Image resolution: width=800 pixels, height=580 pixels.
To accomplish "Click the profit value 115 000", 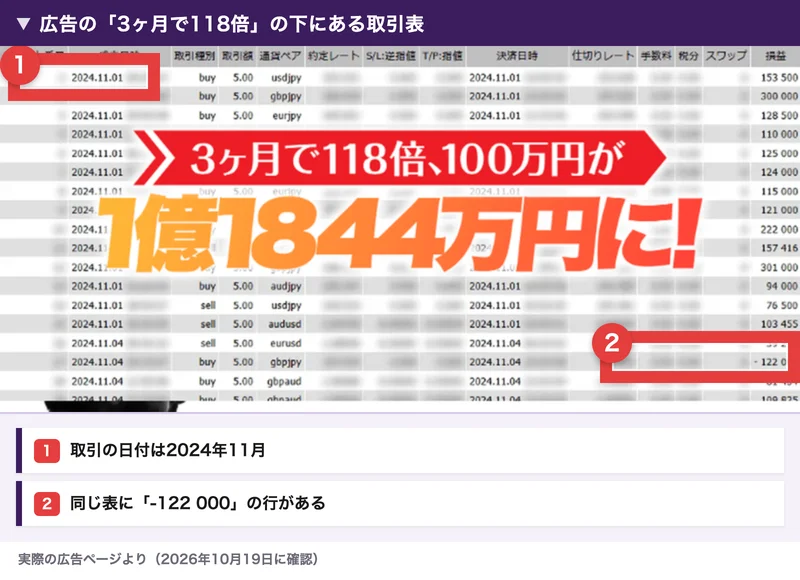I will (779, 191).
